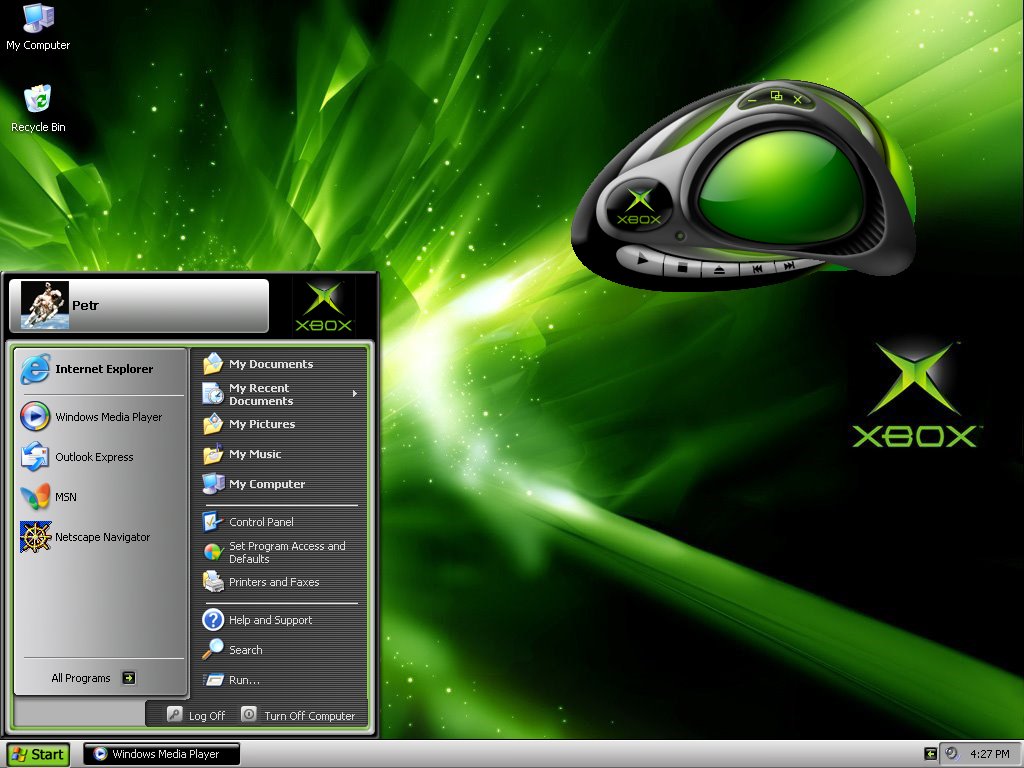Image resolution: width=1024 pixels, height=768 pixels.
Task: Open Printers and Faxes
Action: point(280,582)
